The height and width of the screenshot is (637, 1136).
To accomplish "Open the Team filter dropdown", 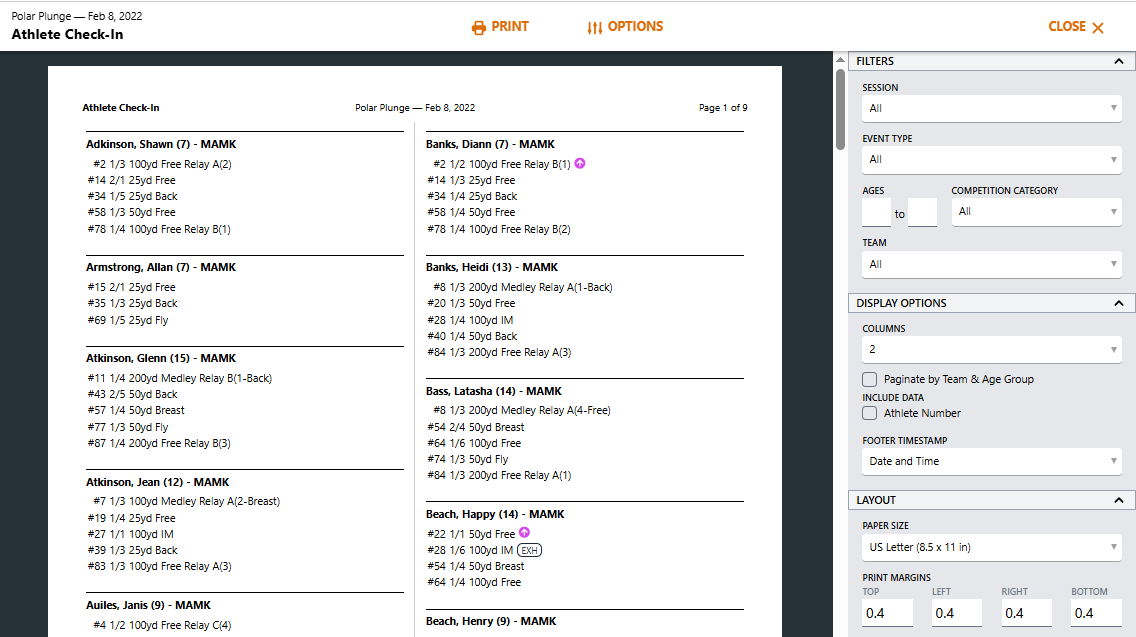I will pyautogui.click(x=991, y=264).
